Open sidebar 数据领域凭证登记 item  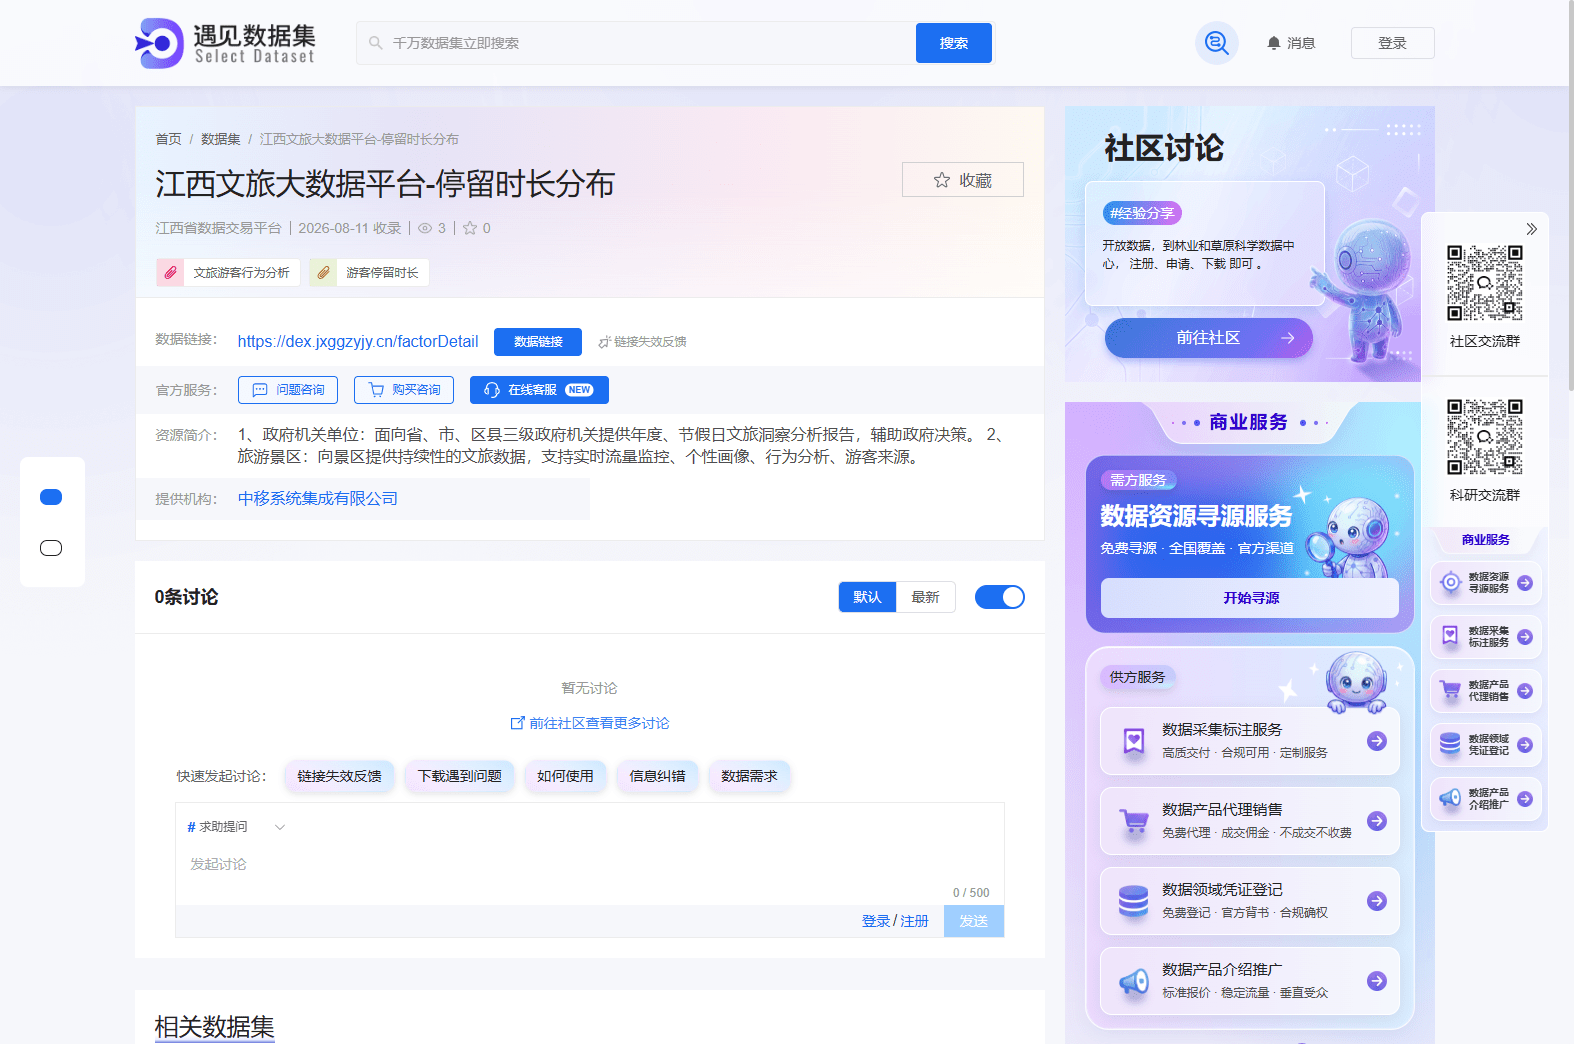pos(1486,745)
